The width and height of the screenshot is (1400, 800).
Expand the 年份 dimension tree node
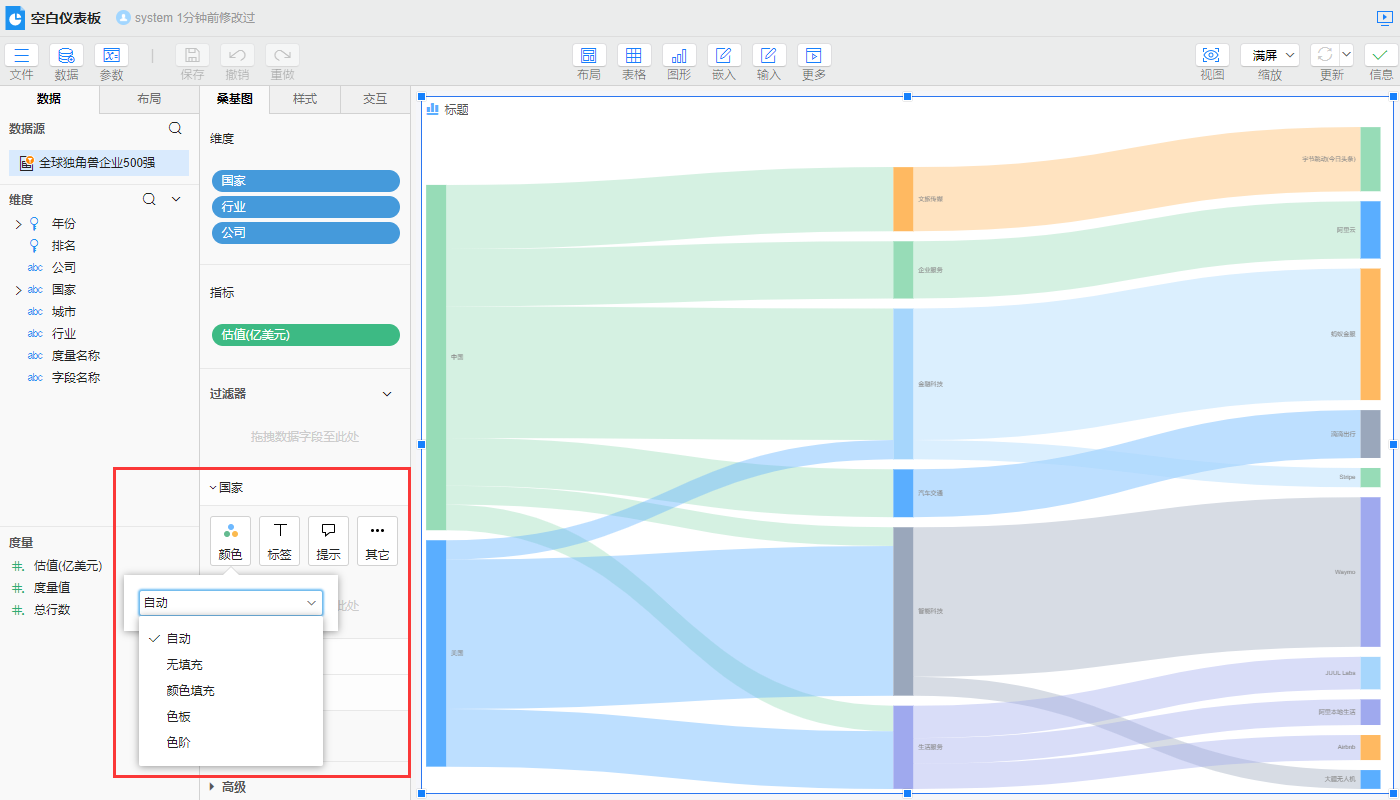(x=18, y=224)
